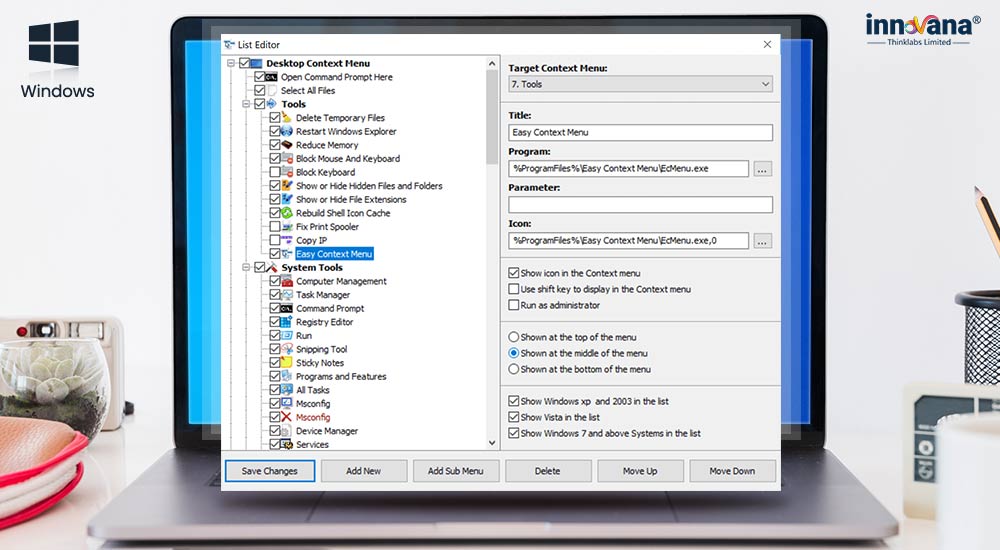
Task: Check Use shift key to display option
Action: (513, 289)
